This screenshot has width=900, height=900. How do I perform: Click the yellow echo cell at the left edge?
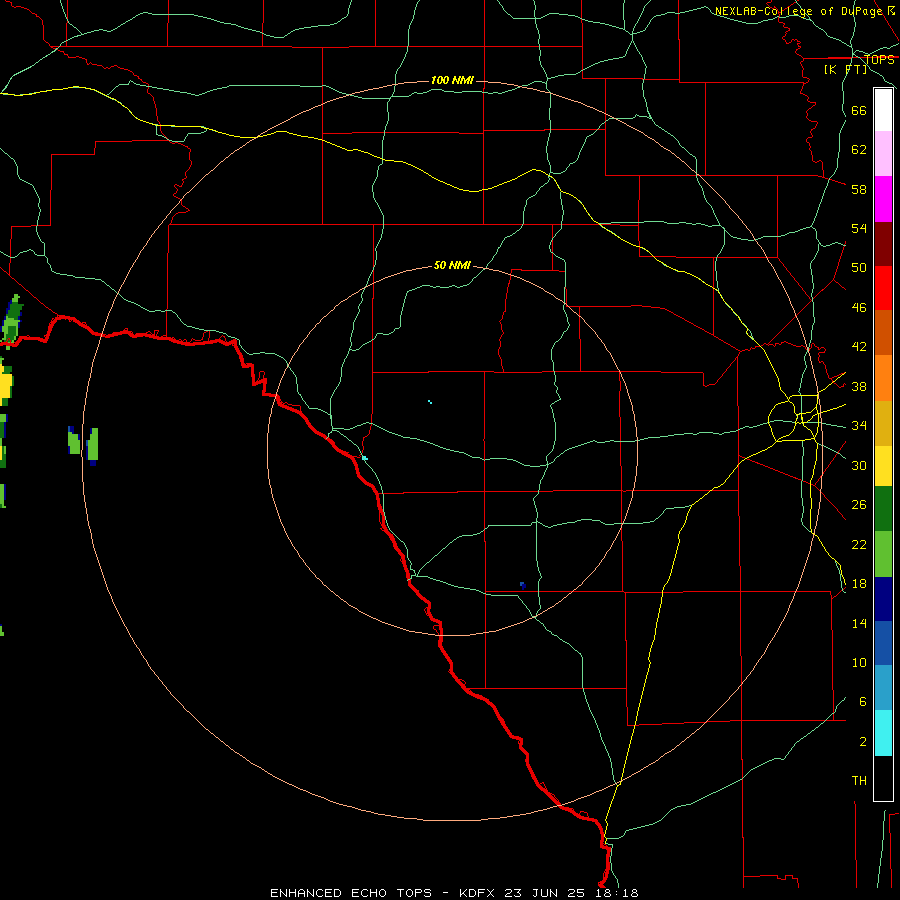pyautogui.click(x=6, y=383)
